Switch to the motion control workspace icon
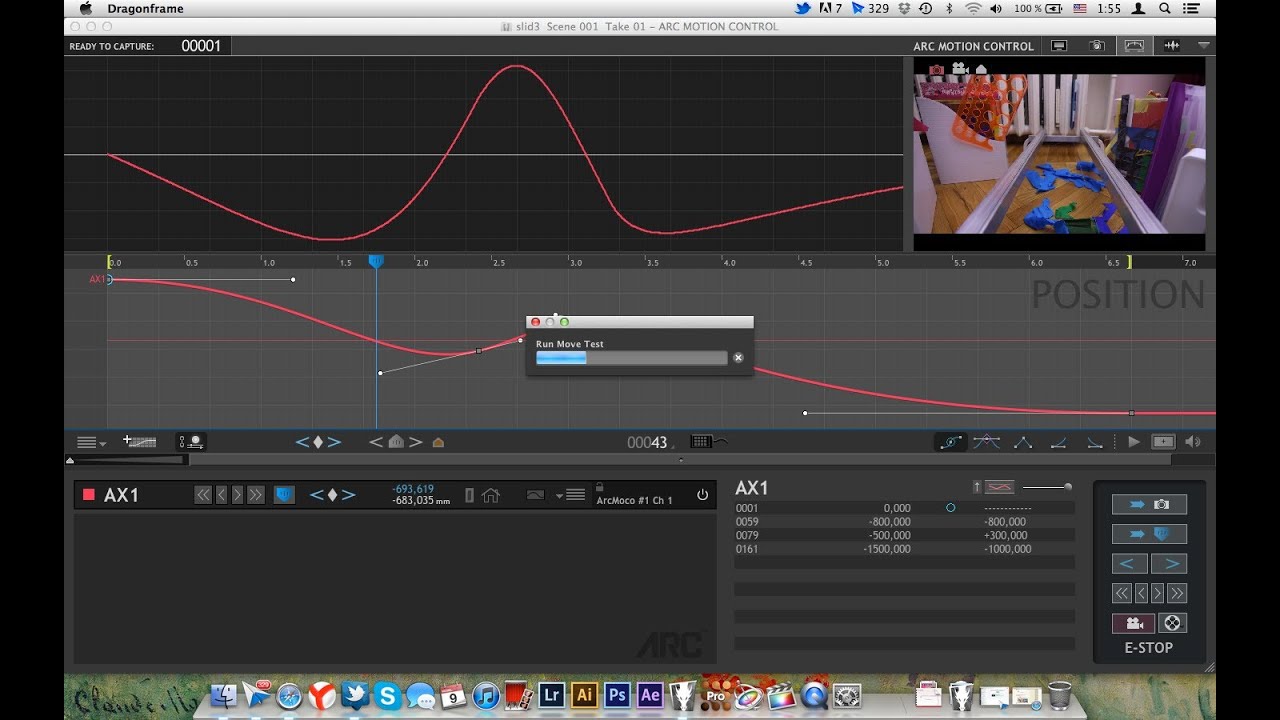This screenshot has width=1280, height=720. [1134, 46]
